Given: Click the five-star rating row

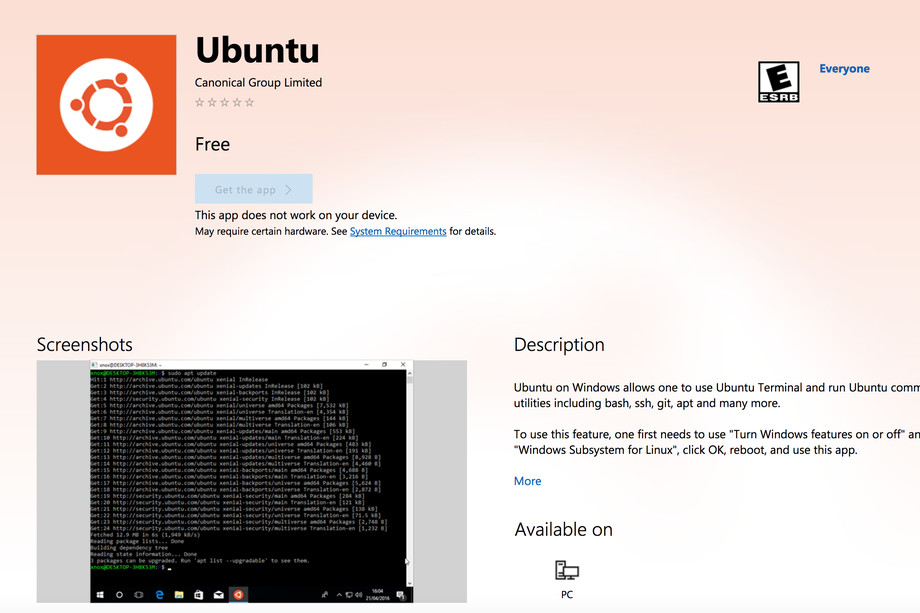Looking at the screenshot, I should pos(225,103).
